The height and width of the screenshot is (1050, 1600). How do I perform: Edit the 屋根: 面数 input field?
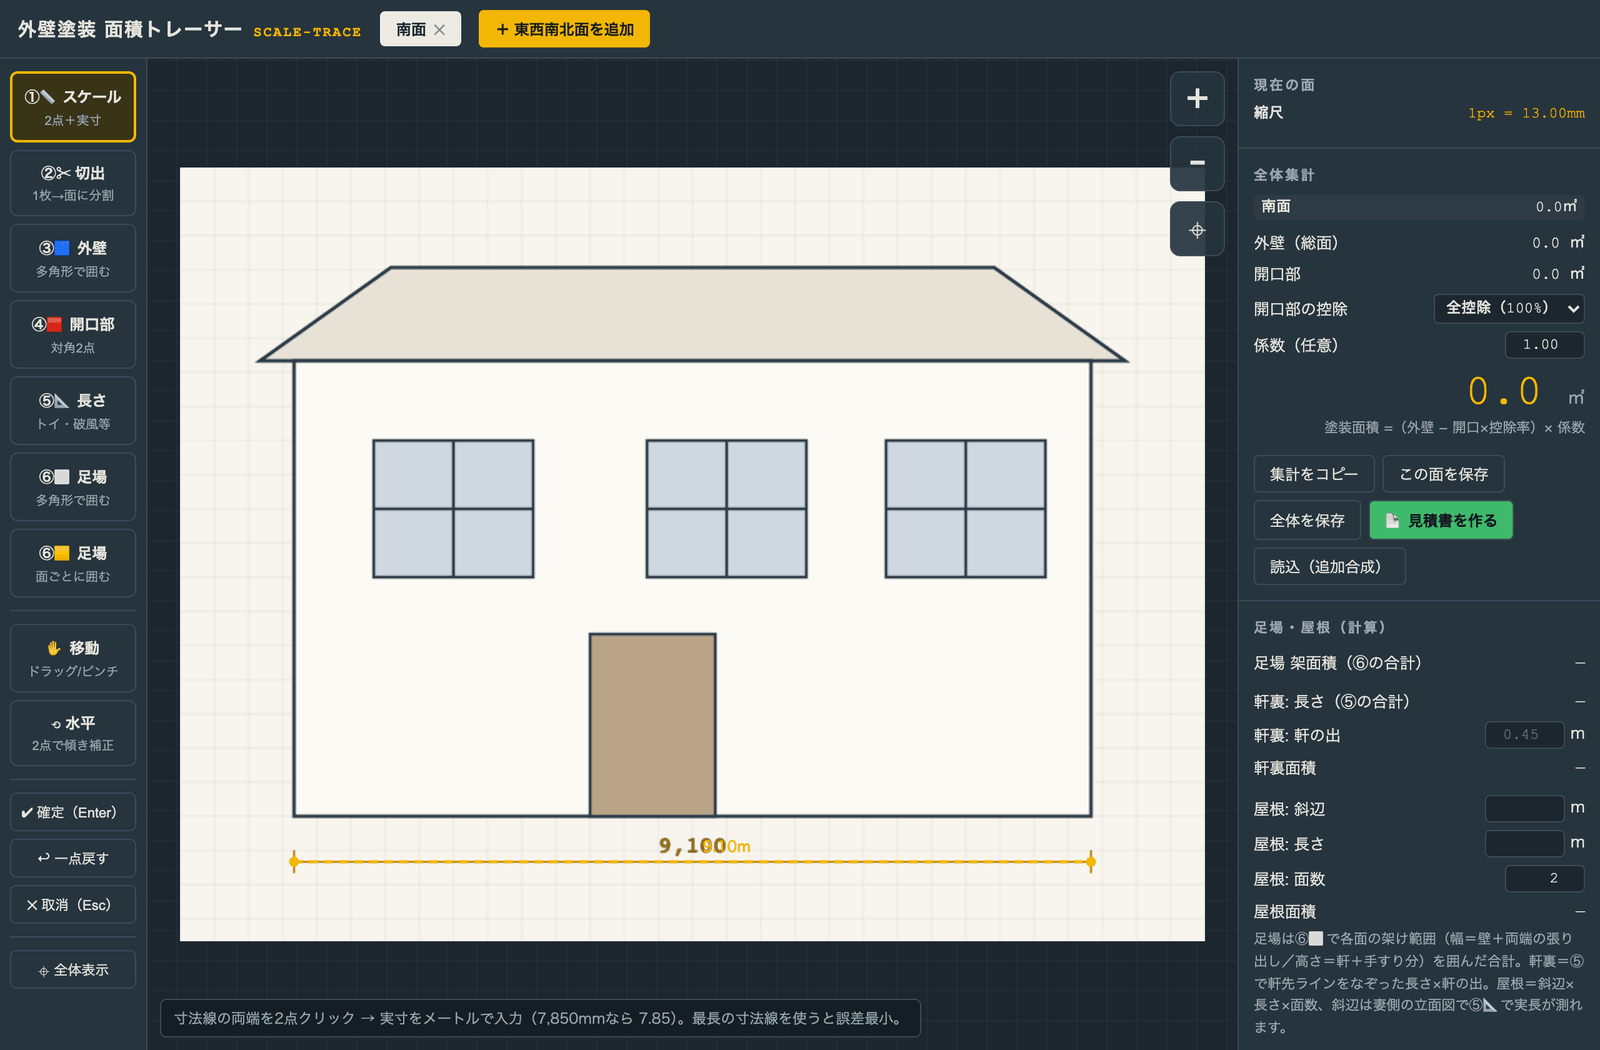pos(1544,878)
